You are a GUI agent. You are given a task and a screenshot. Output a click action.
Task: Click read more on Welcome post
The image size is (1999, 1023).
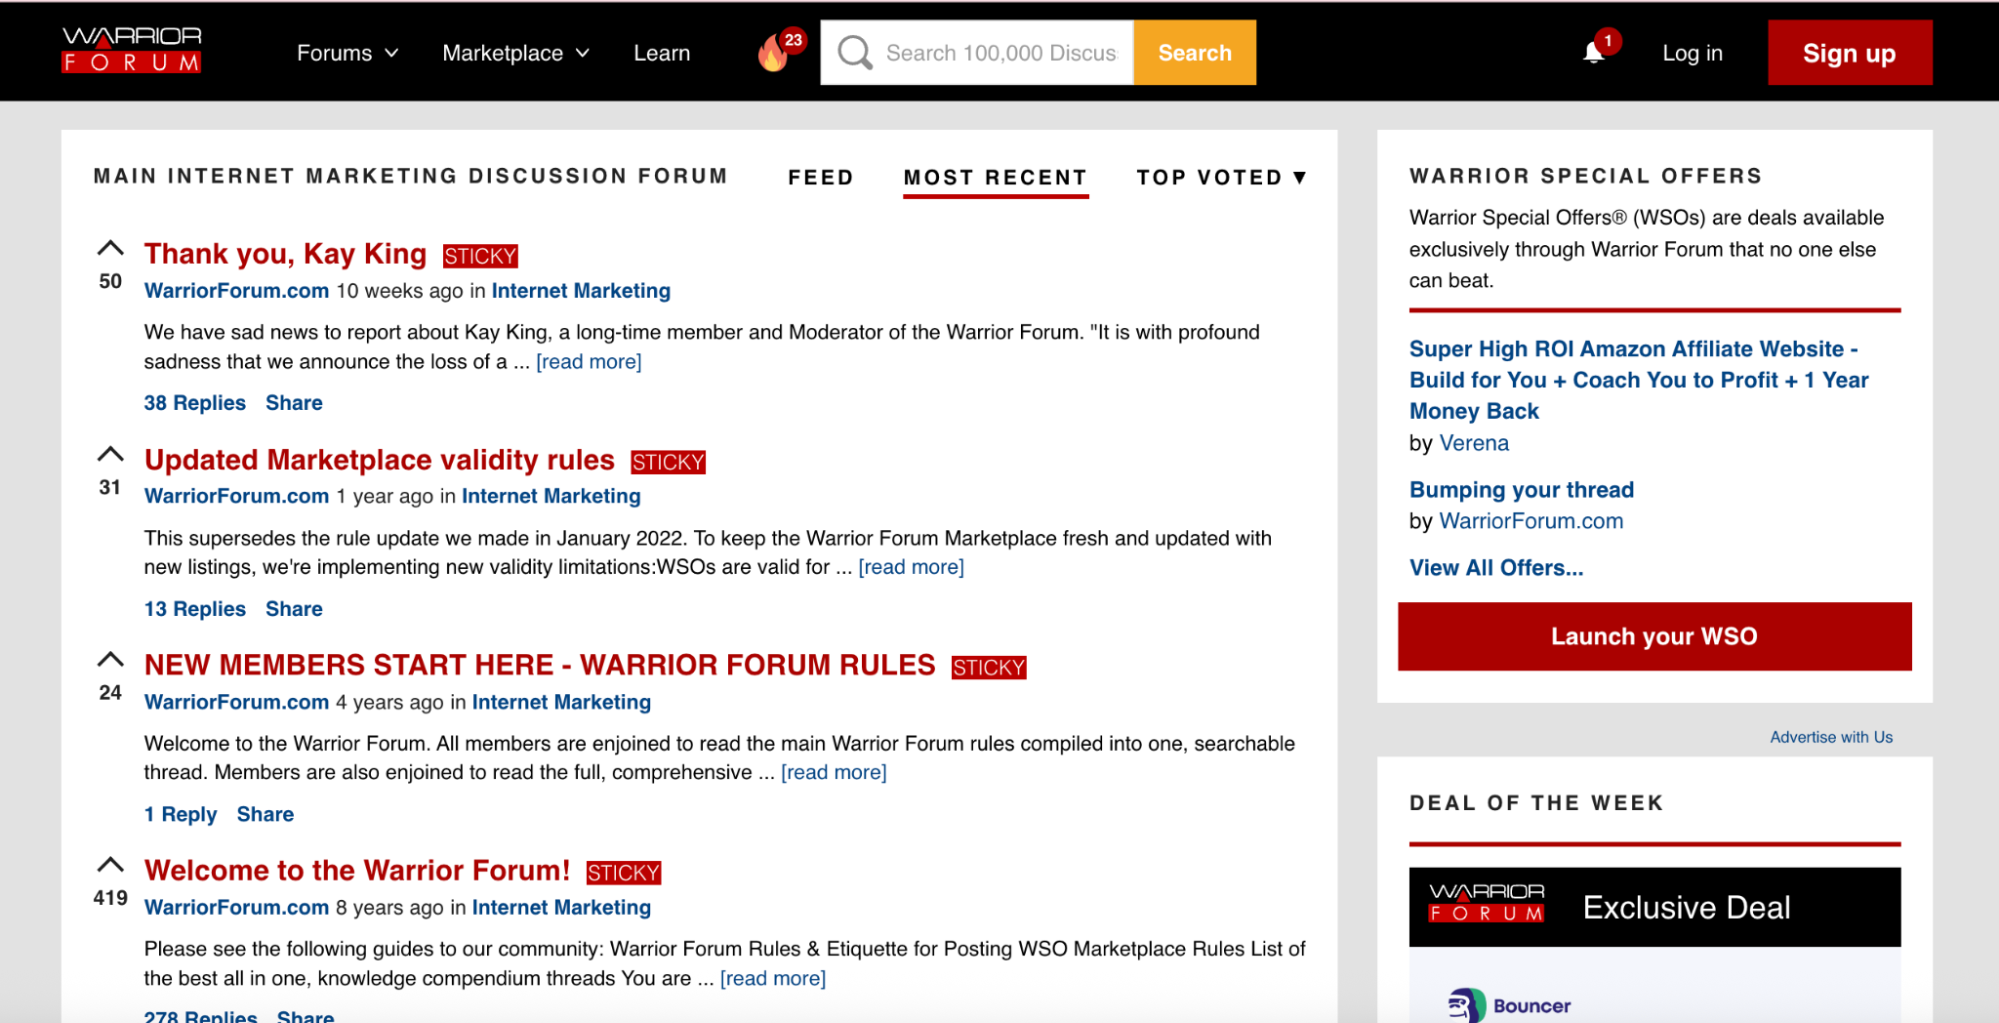pos(773,978)
